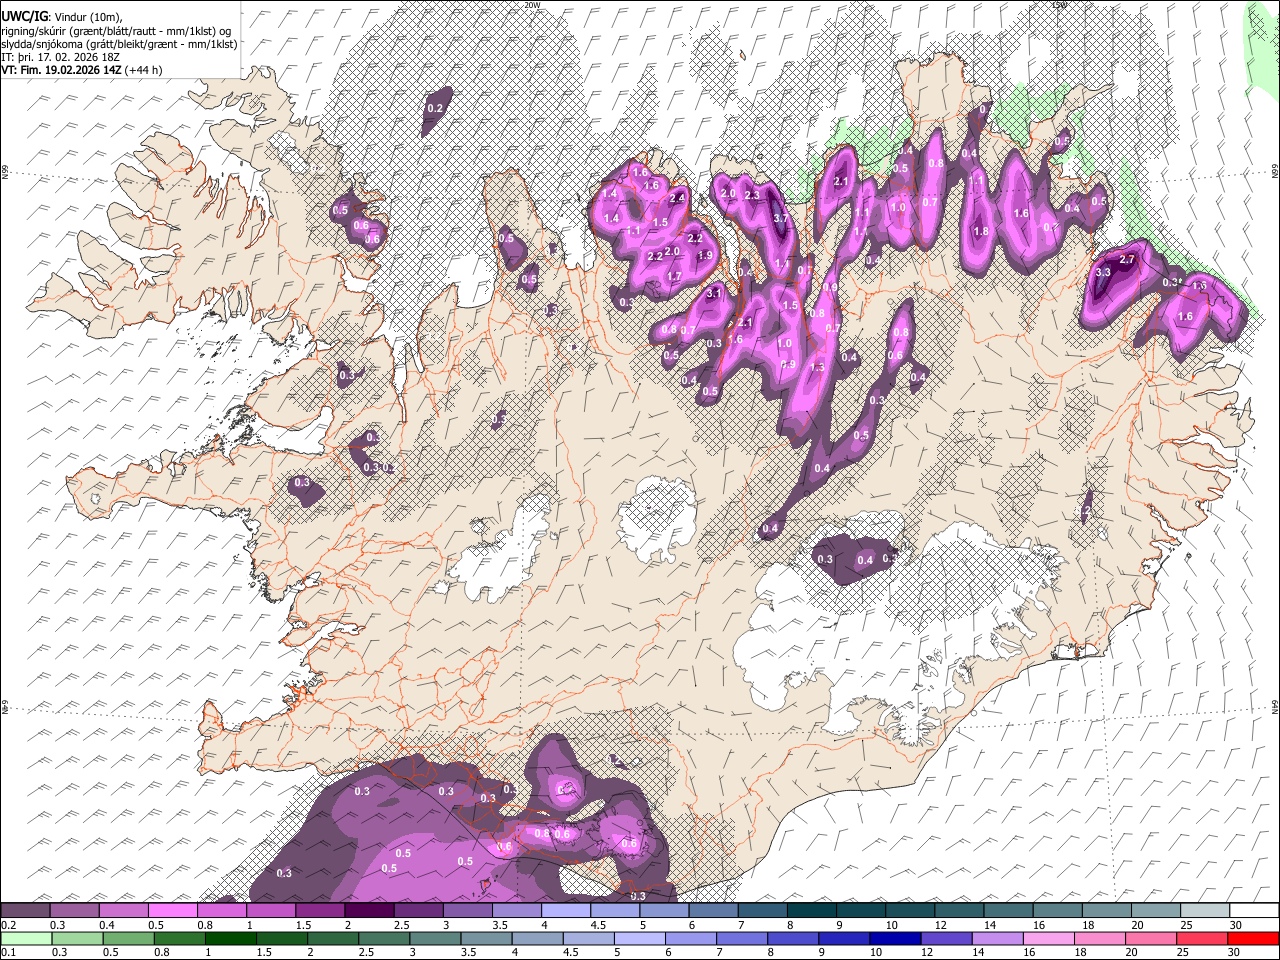Select lower rainfall legend swatch 5–6
This screenshot has width=1280, height=960.
[640, 938]
